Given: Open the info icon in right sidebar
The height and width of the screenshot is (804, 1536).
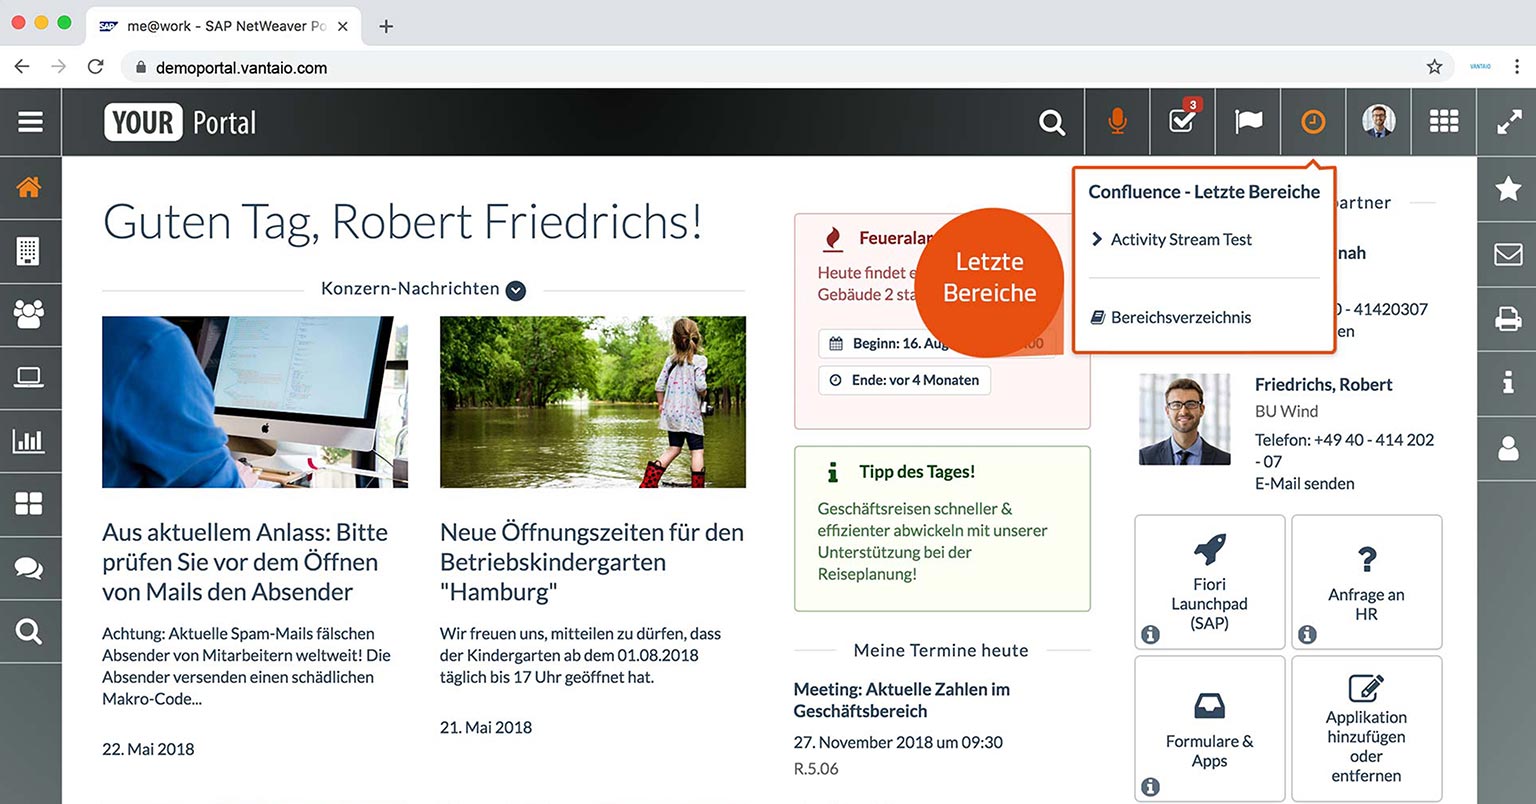Looking at the screenshot, I should (1508, 382).
